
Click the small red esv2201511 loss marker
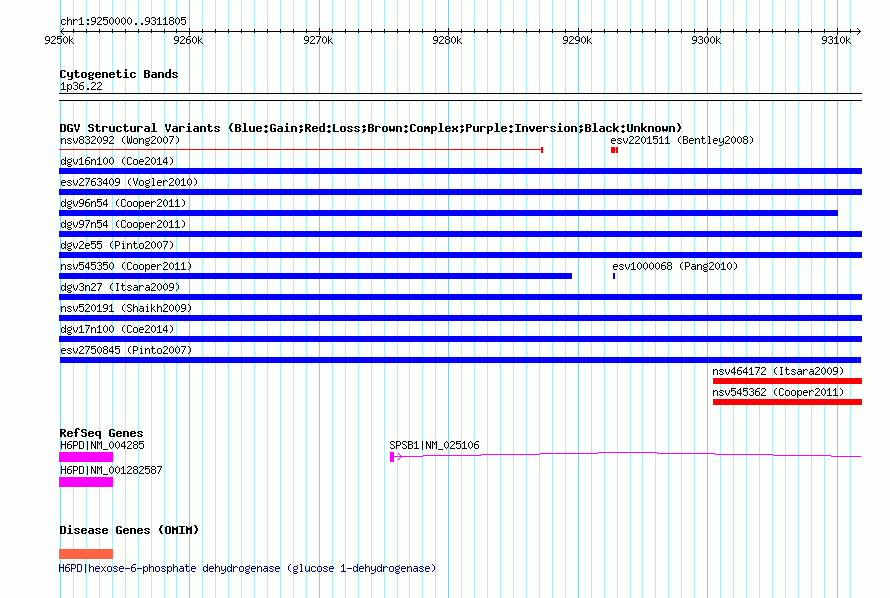click(x=614, y=150)
